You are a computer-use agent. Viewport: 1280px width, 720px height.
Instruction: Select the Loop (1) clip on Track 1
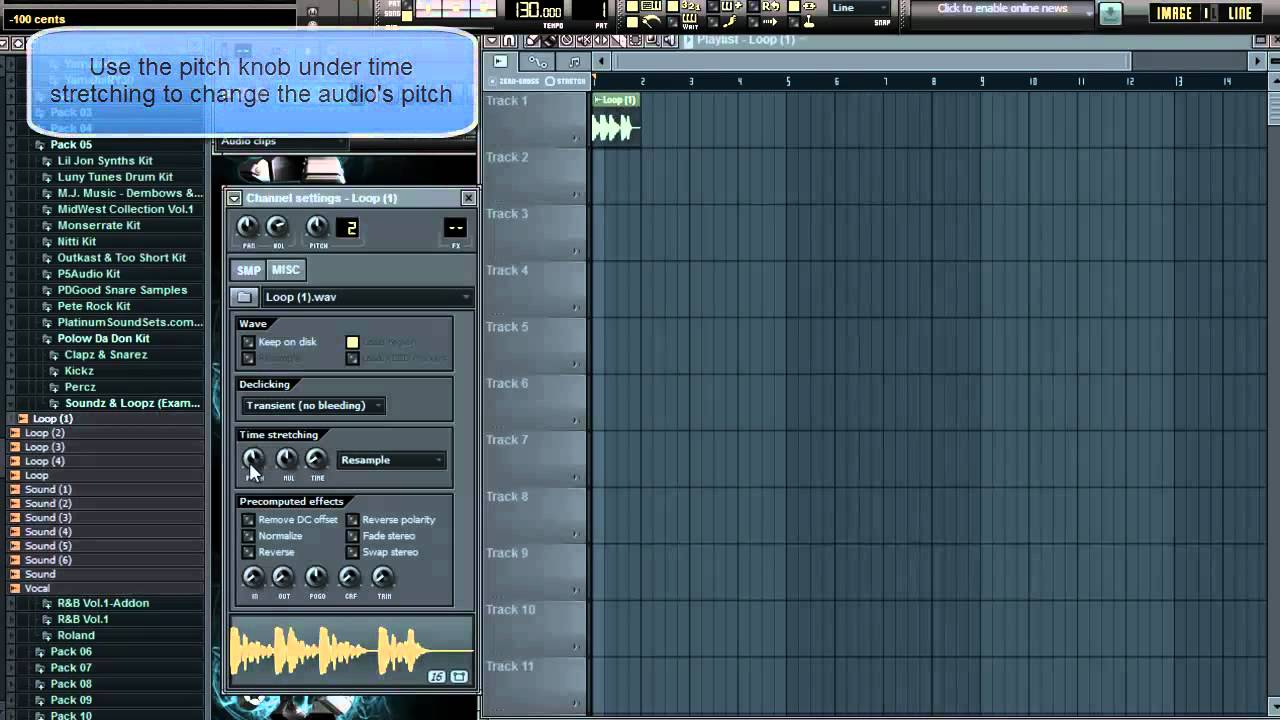pyautogui.click(x=616, y=119)
